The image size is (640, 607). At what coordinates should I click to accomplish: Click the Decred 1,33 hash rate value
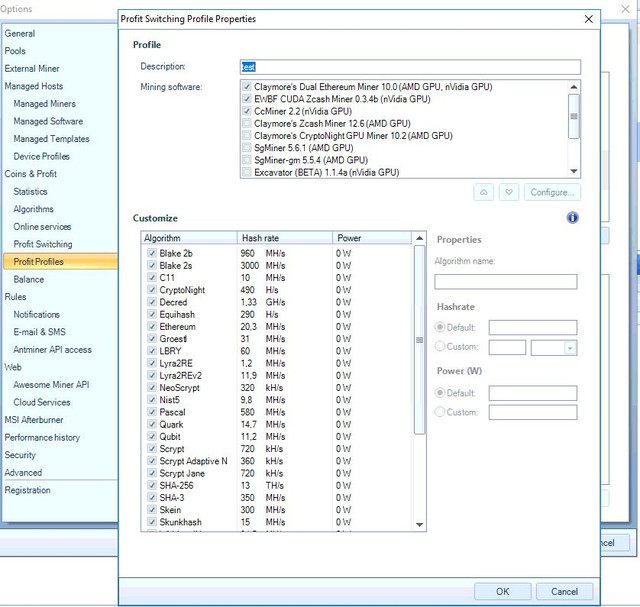pos(249,302)
